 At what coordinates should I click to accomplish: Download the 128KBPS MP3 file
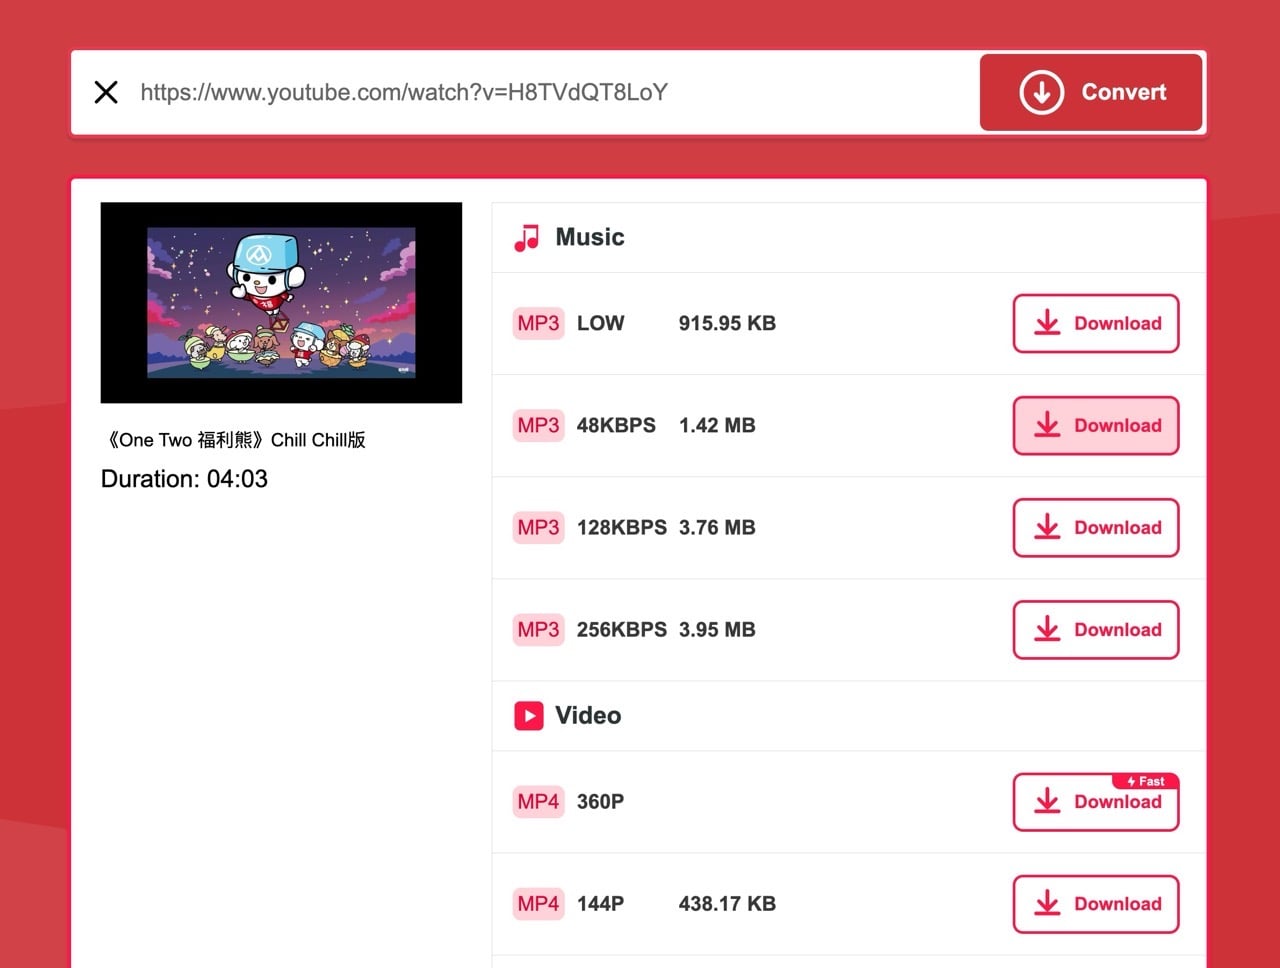[x=1096, y=528]
